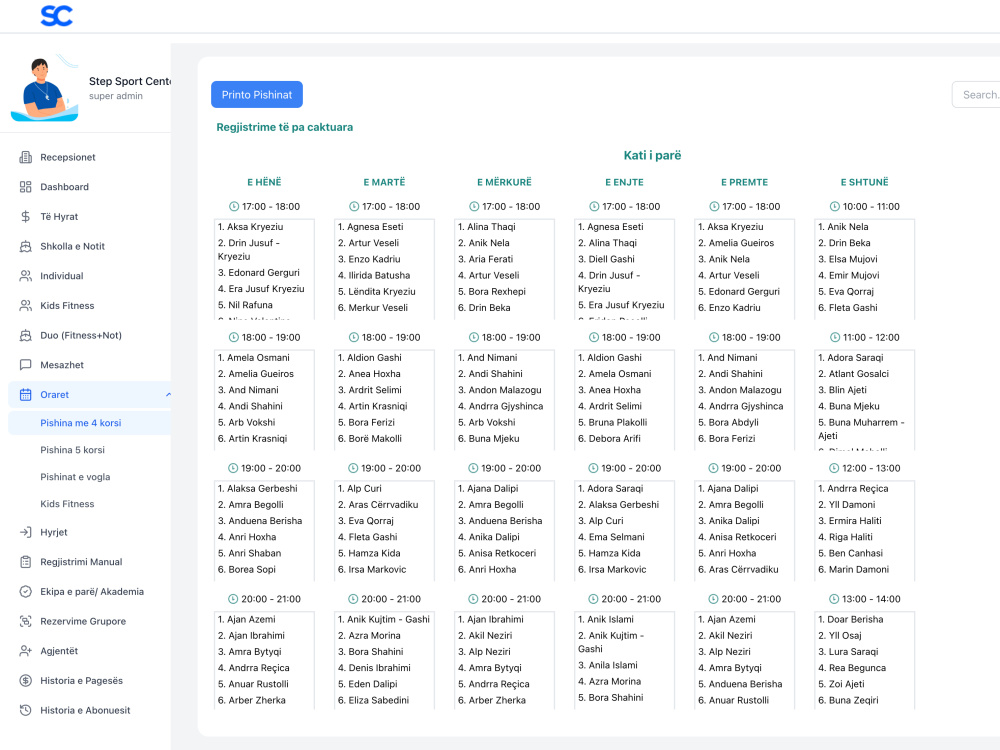Open the Mesazhet menu item

click(62, 365)
